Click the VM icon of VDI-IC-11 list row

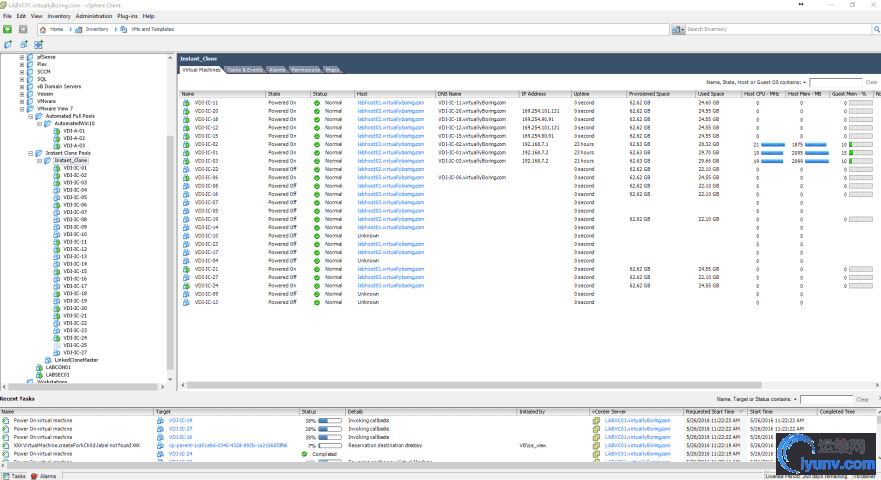(x=186, y=103)
